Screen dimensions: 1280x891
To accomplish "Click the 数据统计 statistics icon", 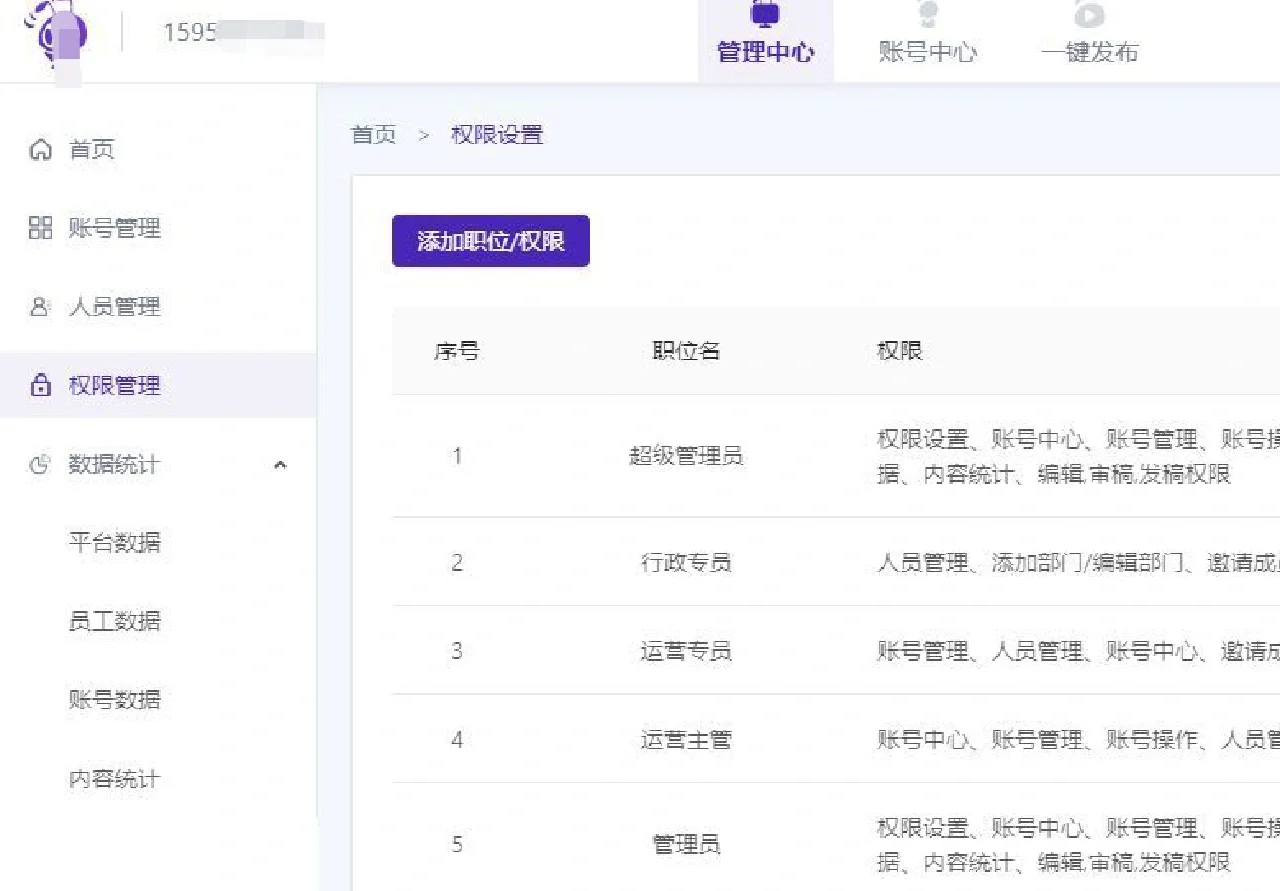I will coord(40,464).
